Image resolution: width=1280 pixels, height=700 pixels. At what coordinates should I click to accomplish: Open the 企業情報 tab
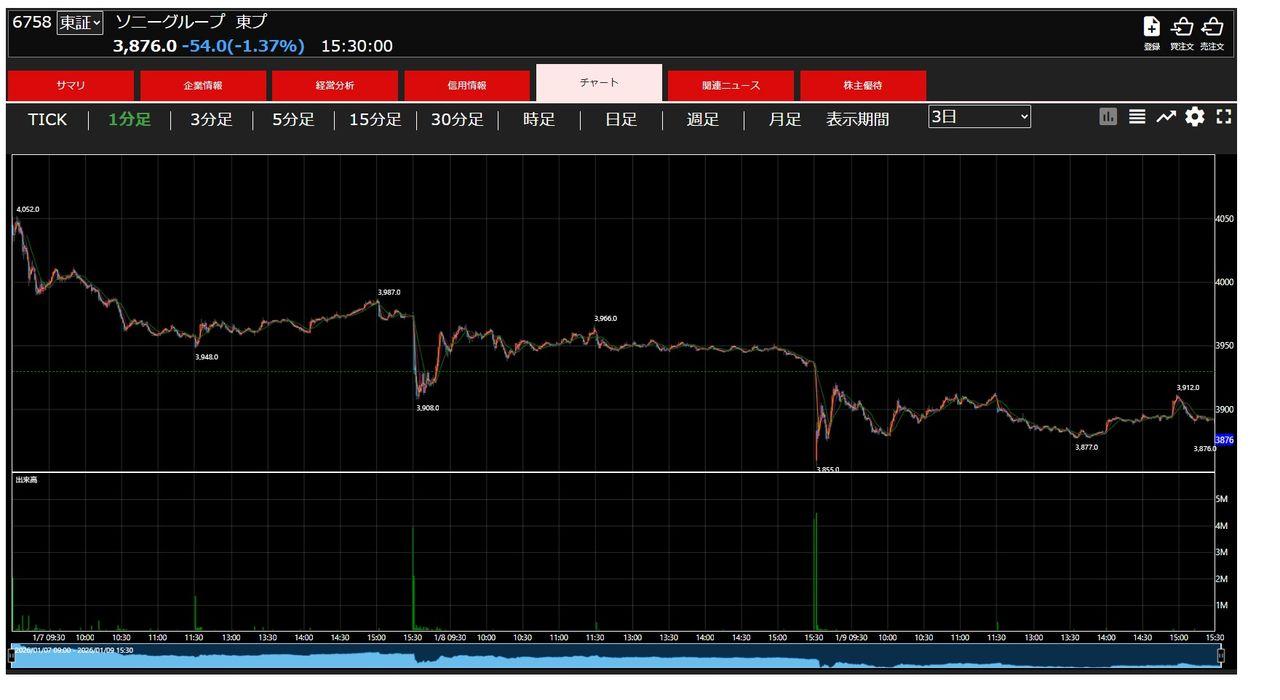pos(203,86)
